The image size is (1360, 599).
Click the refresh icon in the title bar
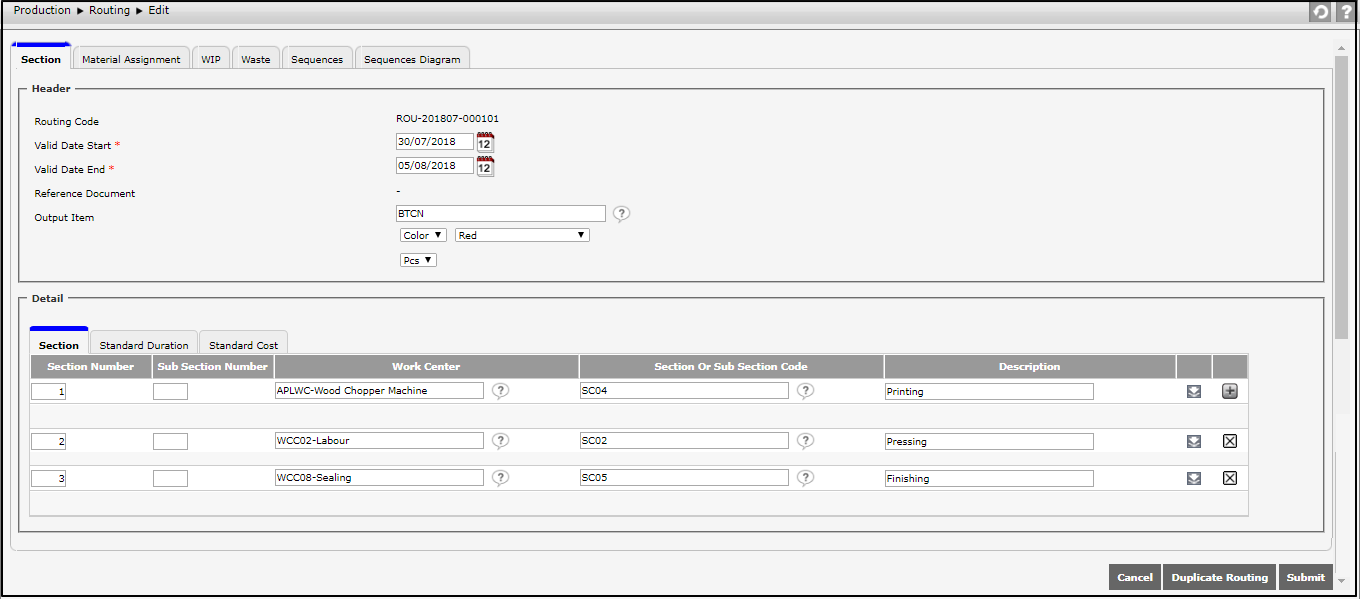coord(1321,12)
